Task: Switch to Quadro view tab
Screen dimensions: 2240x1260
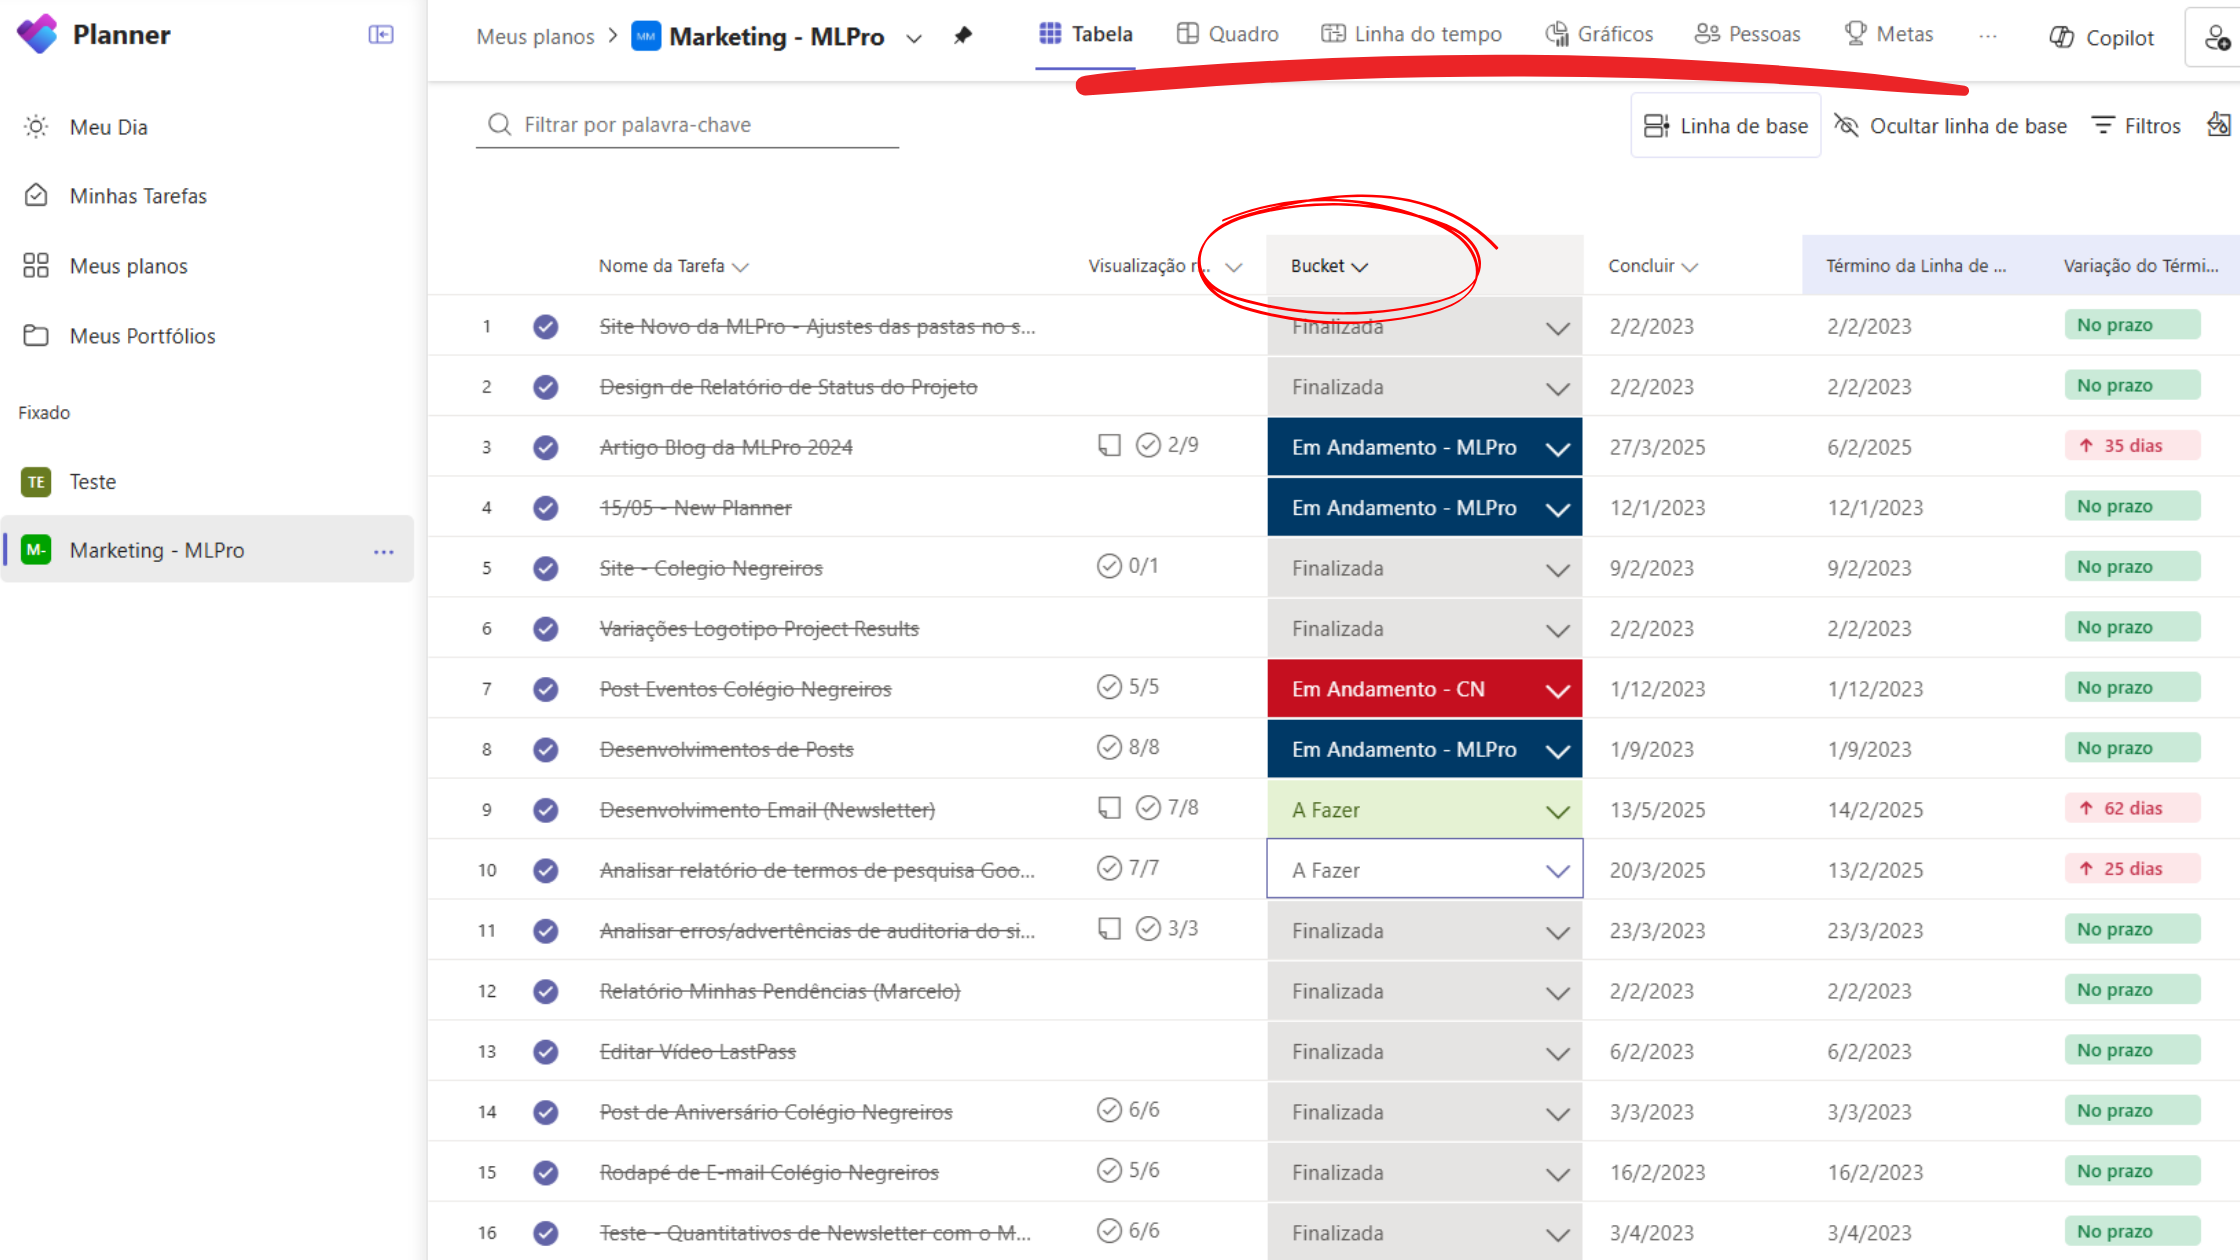Action: coord(1227,34)
